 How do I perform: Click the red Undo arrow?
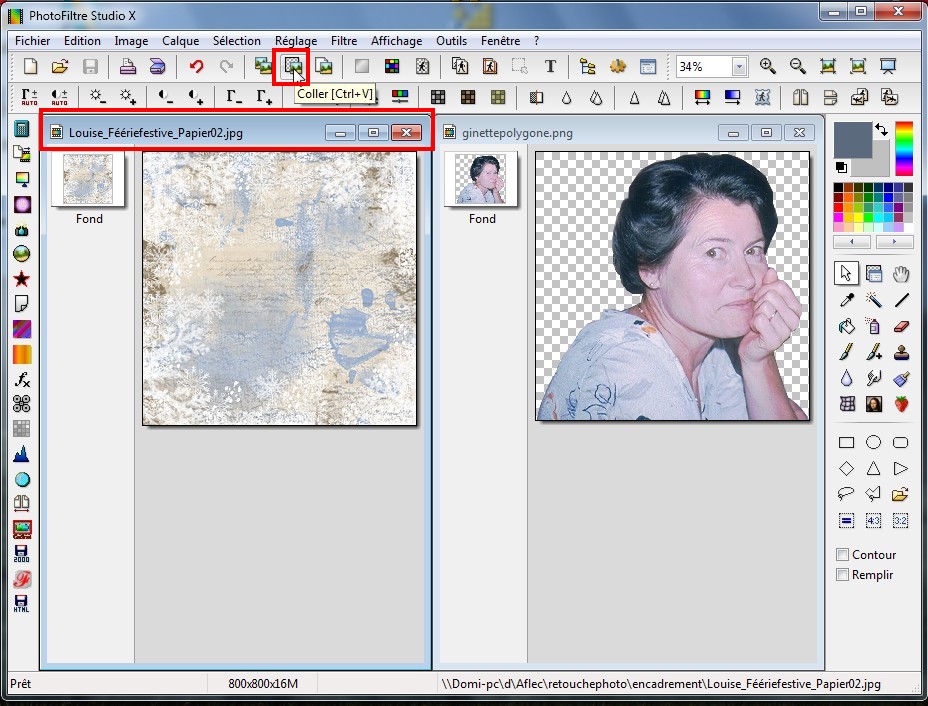[196, 66]
